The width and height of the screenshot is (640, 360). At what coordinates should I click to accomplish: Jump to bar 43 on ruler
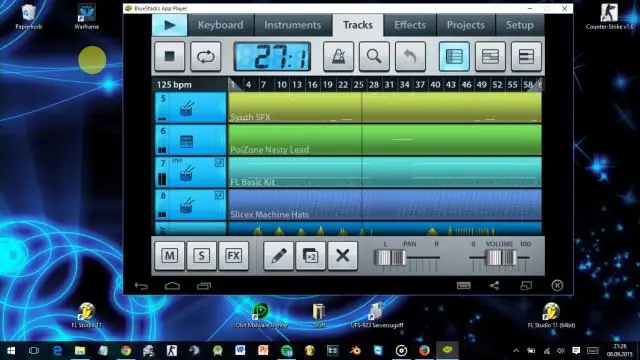[451, 85]
